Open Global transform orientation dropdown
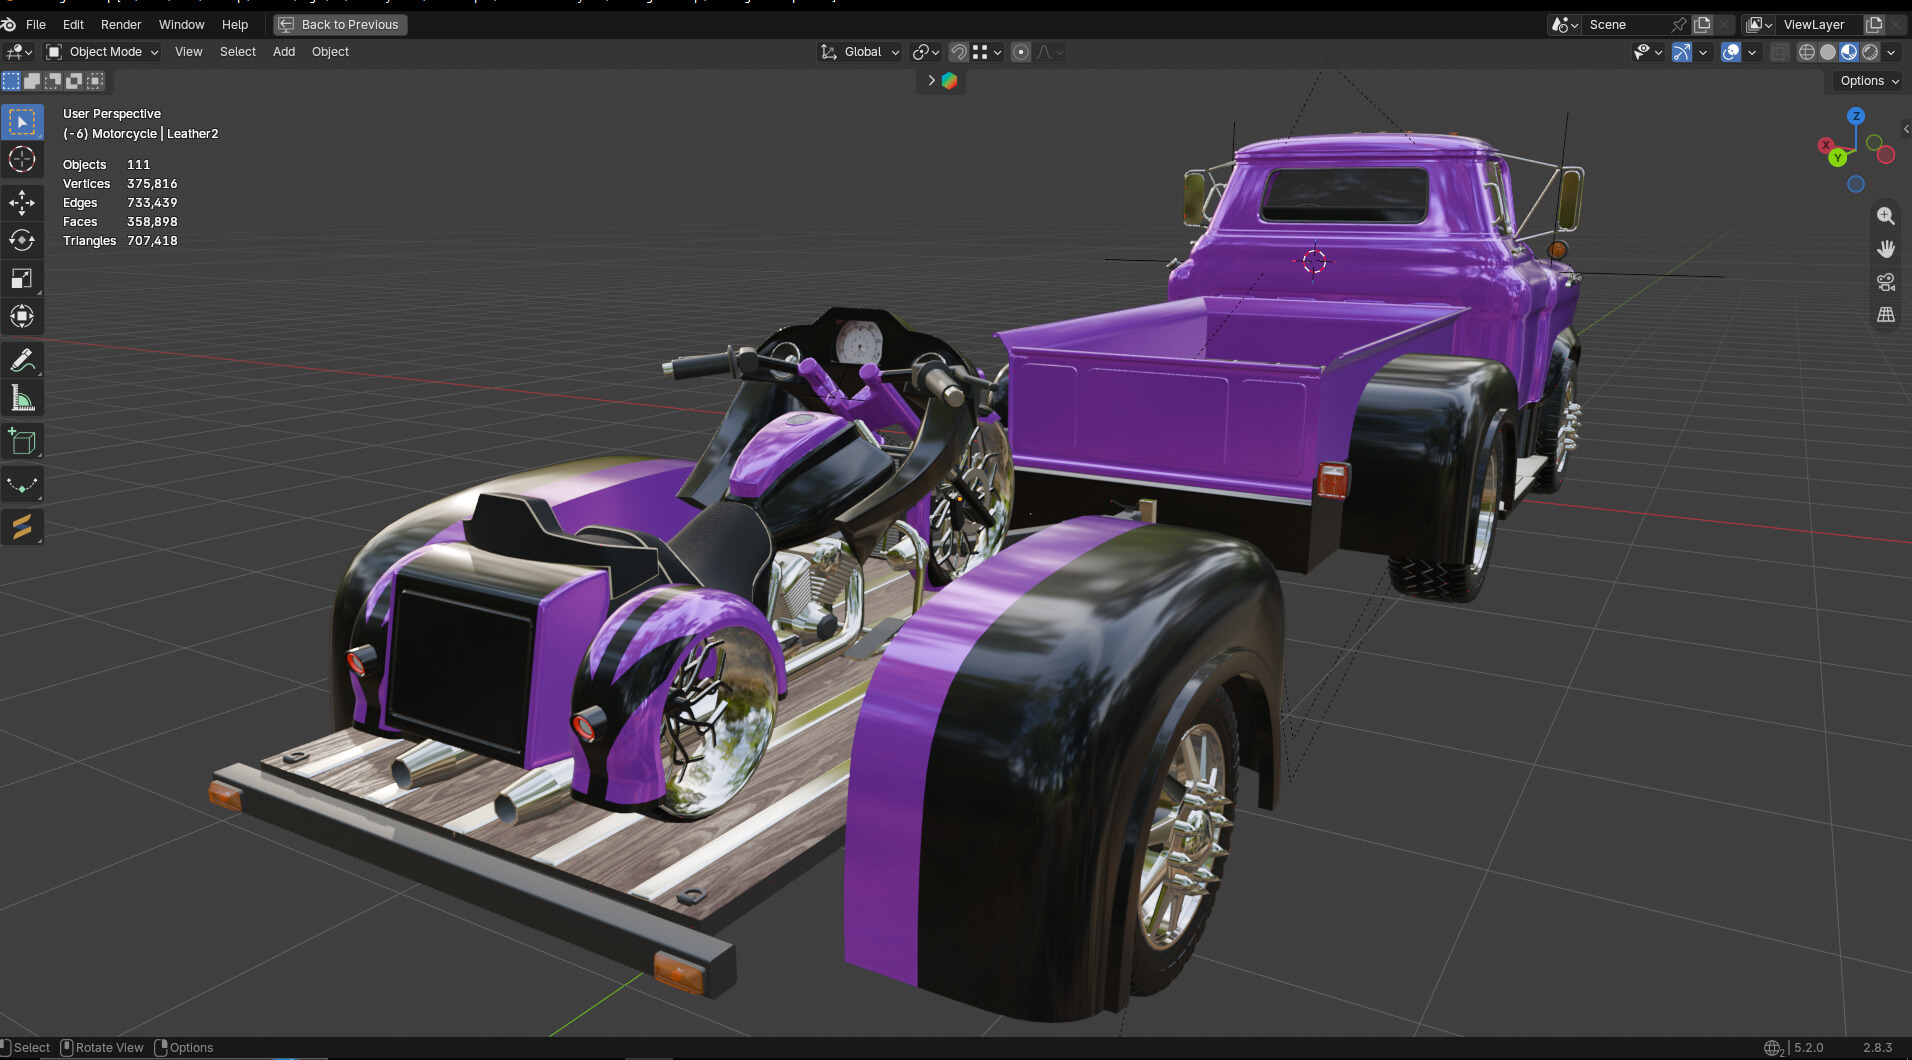Viewport: 1912px width, 1060px height. coord(860,52)
